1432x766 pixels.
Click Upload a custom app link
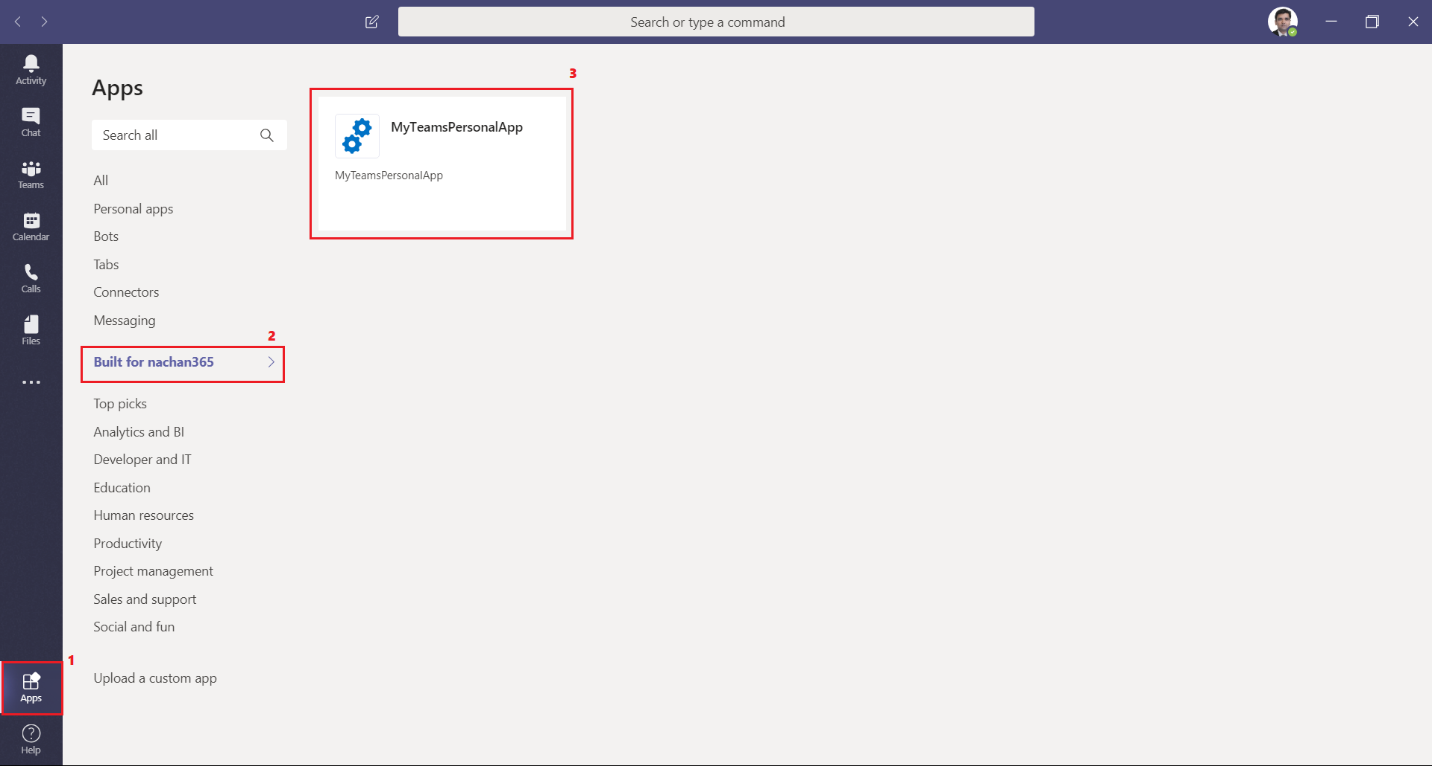click(155, 678)
